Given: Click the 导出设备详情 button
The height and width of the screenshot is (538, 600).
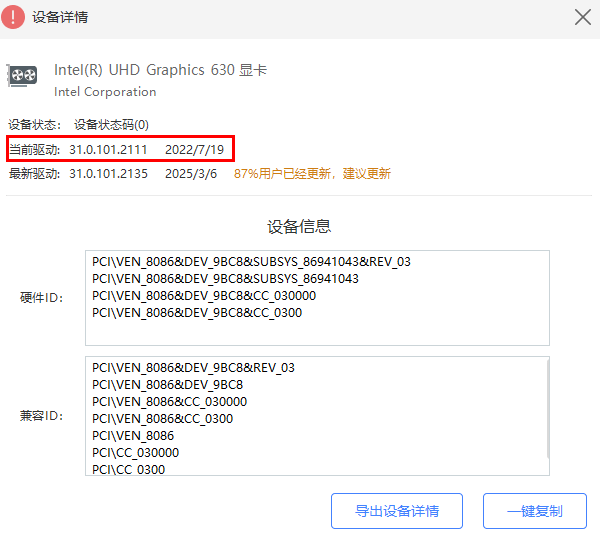Looking at the screenshot, I should [397, 511].
